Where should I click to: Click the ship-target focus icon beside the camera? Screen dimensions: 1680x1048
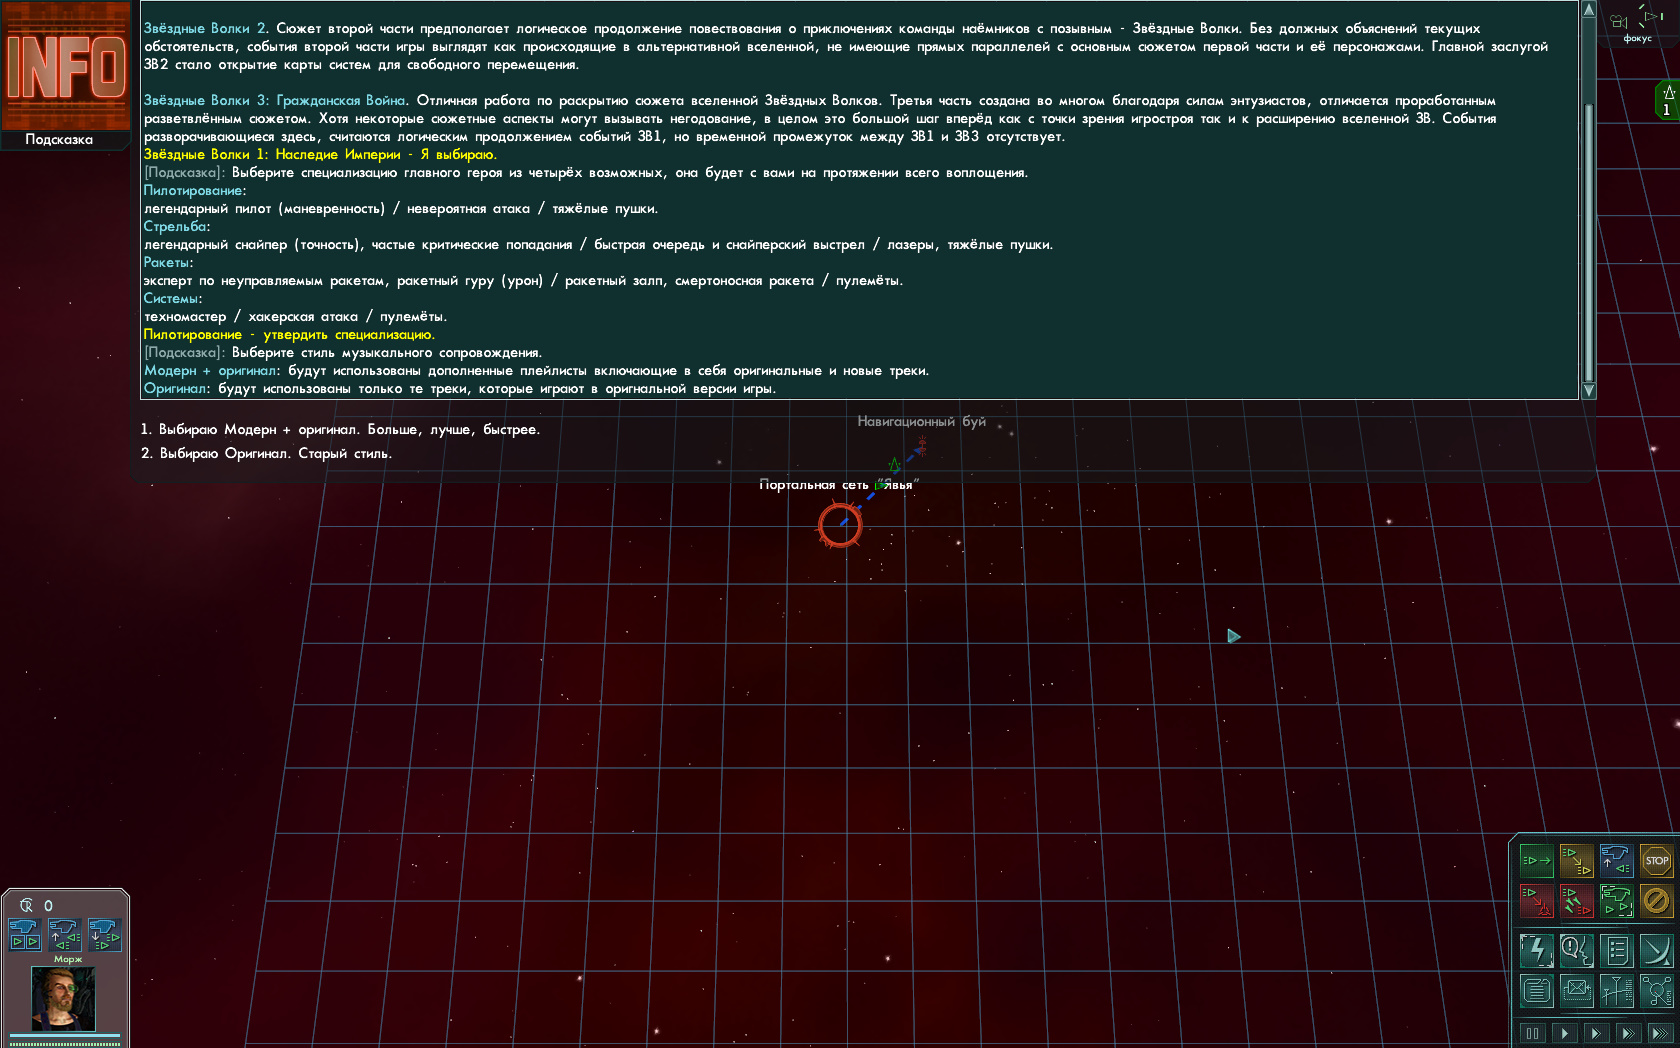1651,15
